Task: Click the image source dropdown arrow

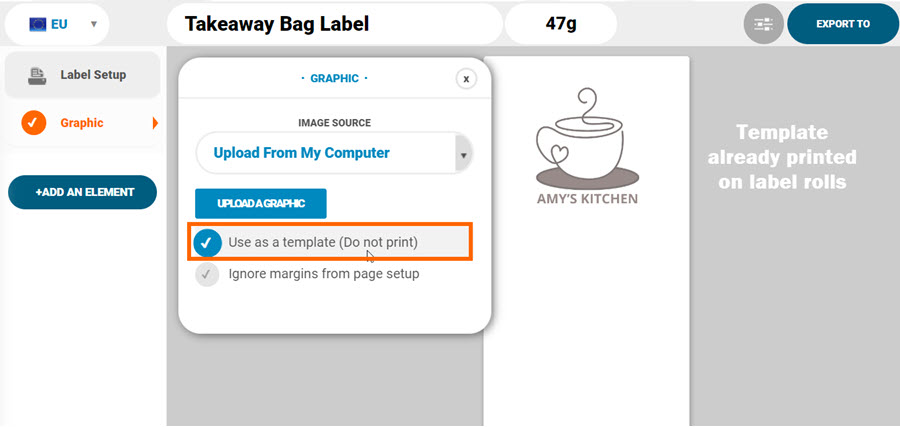Action: pos(464,155)
